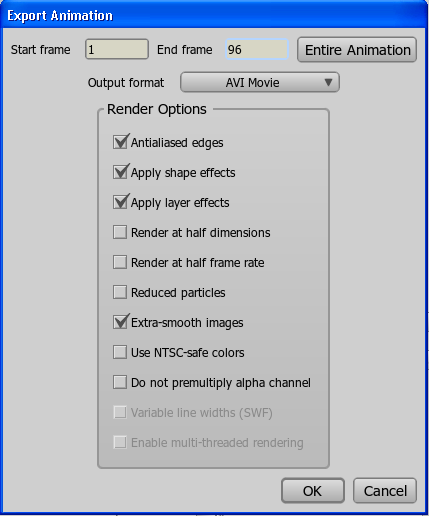
Task: Turn off Extra-smooth images
Action: point(120,322)
